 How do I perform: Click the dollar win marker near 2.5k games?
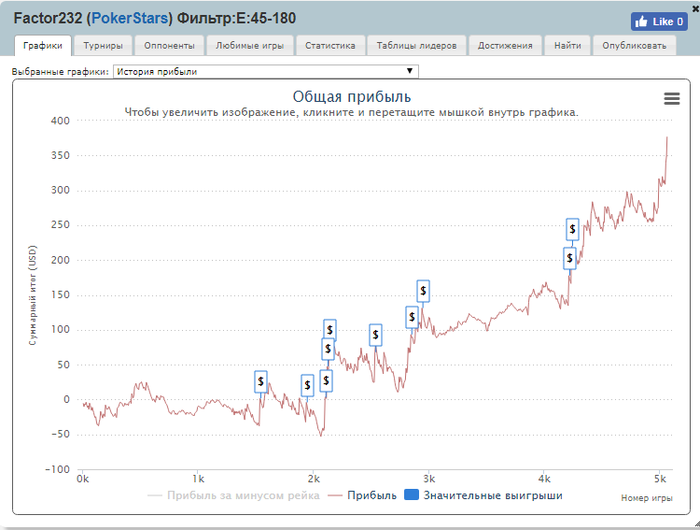(x=375, y=335)
